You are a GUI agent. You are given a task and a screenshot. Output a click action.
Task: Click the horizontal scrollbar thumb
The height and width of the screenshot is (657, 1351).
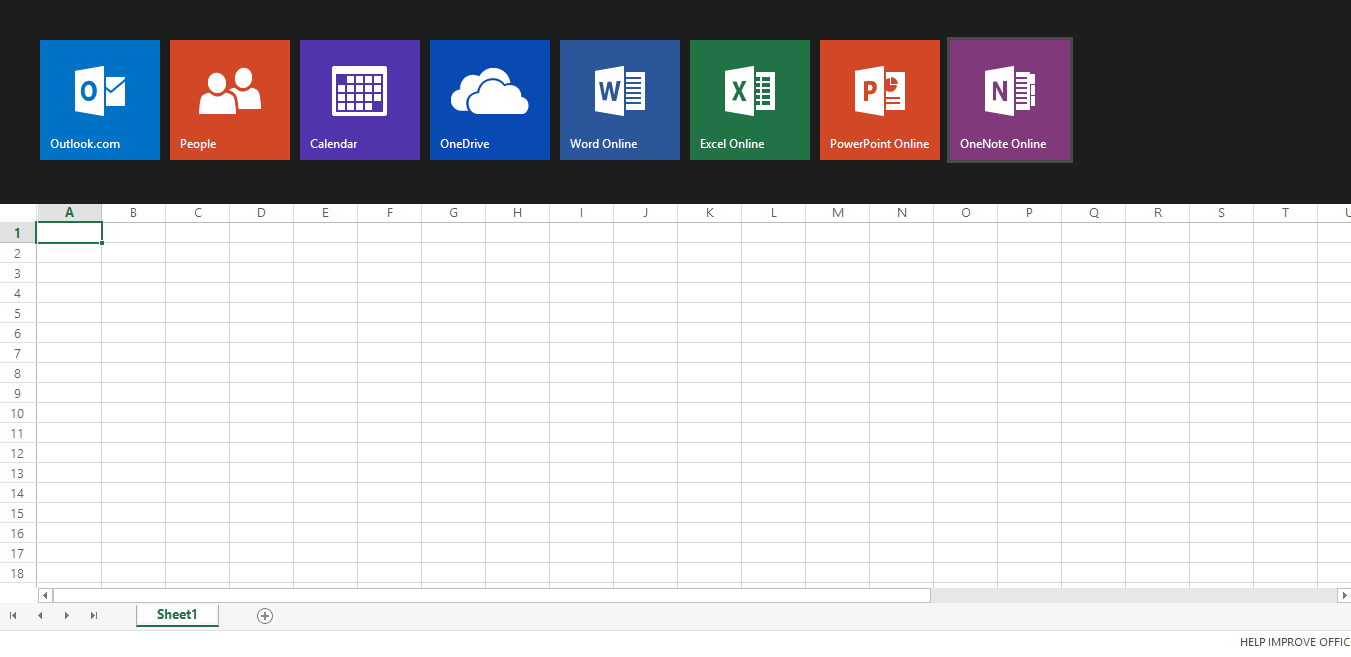(492, 595)
